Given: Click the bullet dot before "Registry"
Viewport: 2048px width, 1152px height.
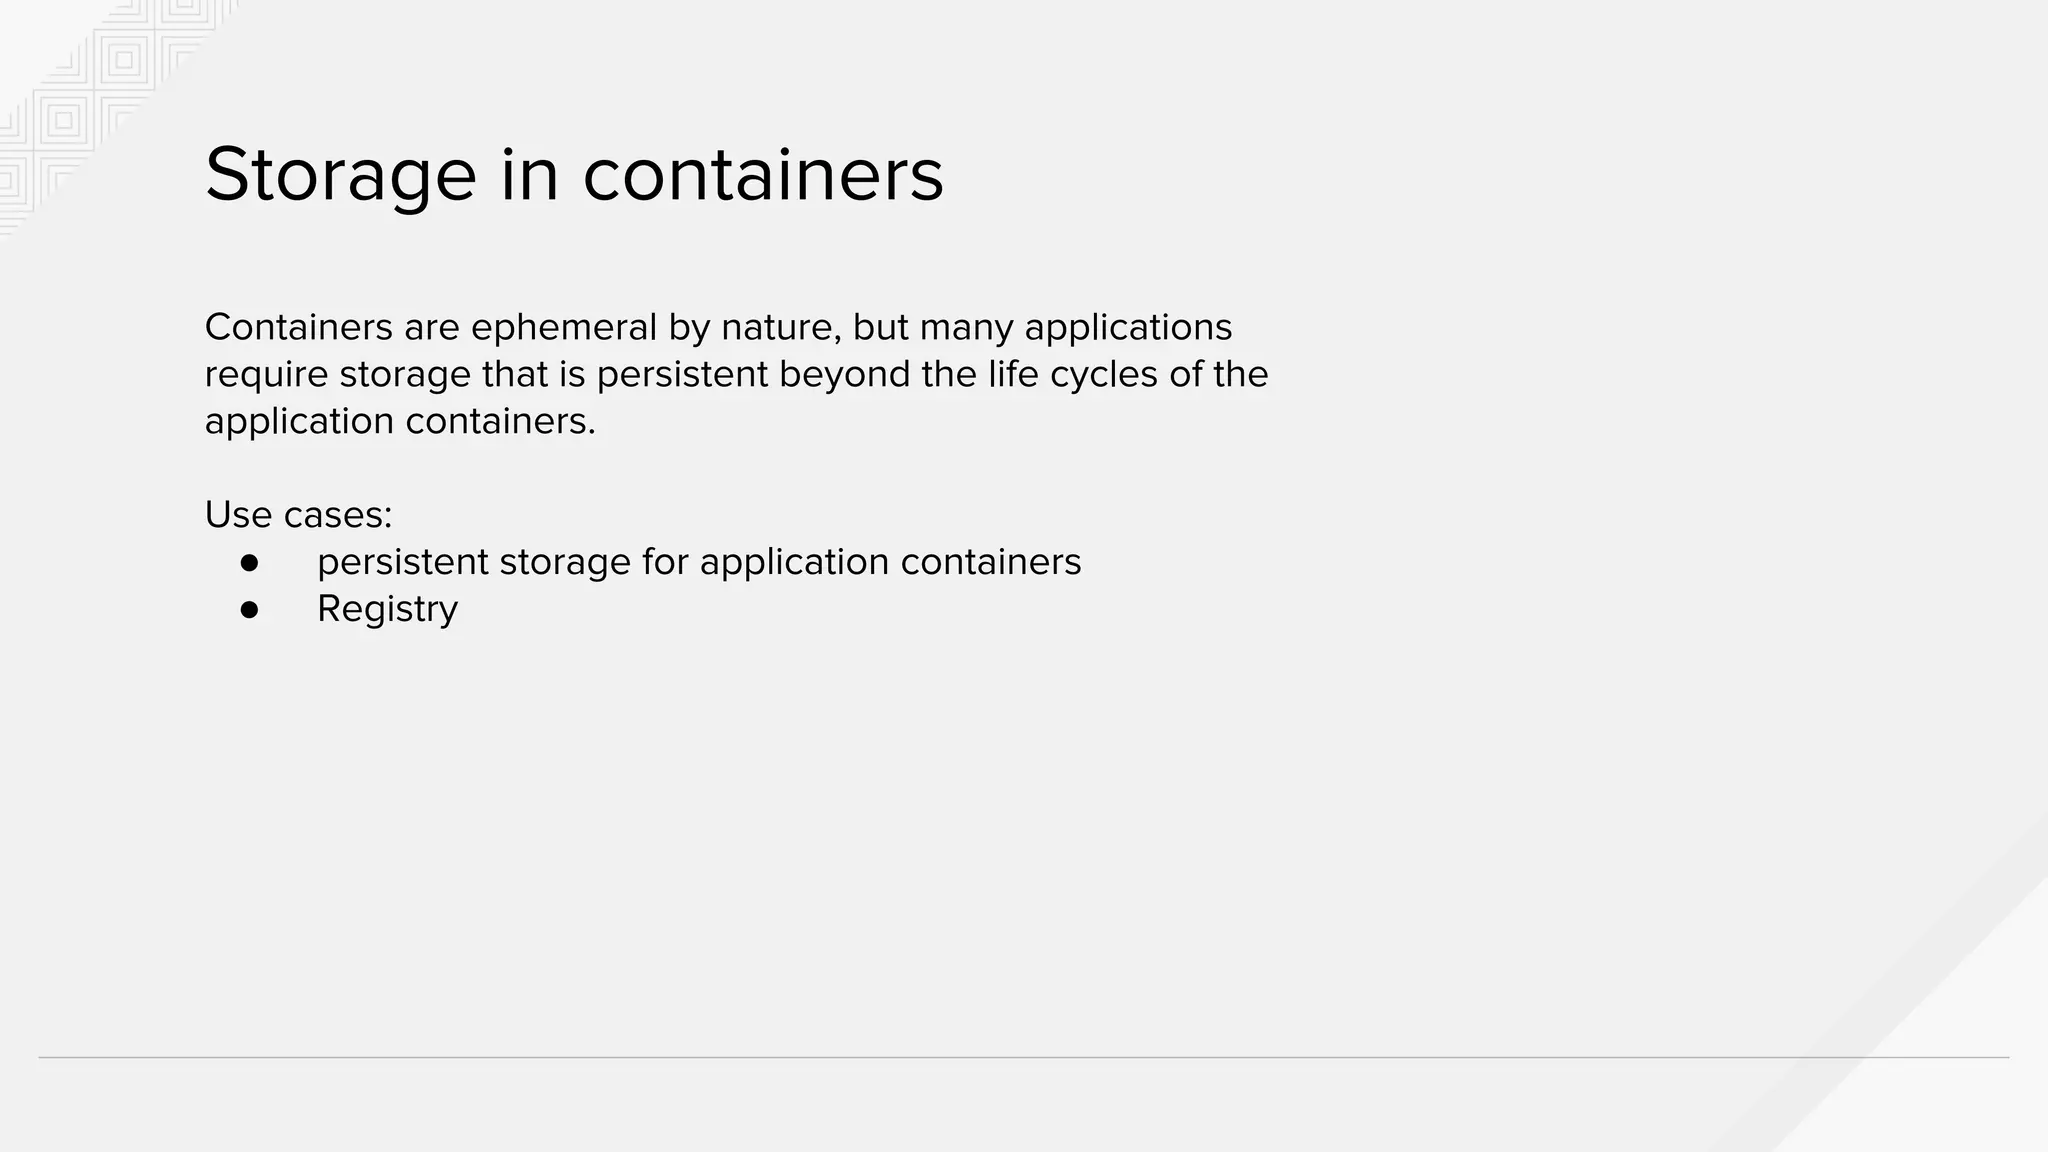Looking at the screenshot, I should point(250,609).
